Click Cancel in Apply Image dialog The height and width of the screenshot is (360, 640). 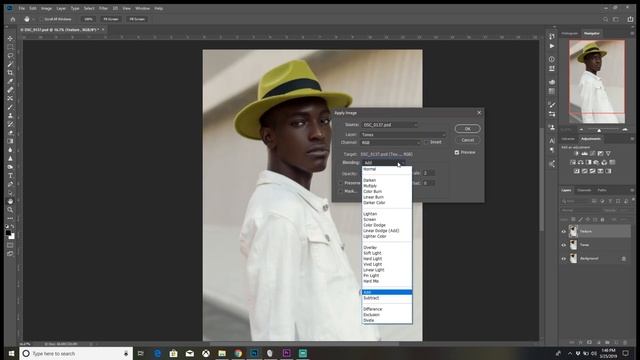[x=467, y=140]
